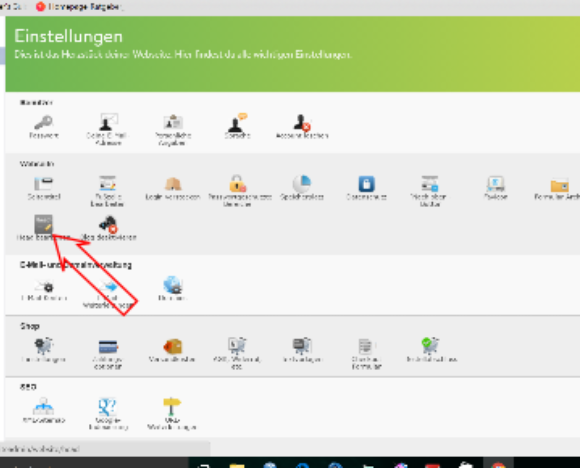Open E-Mail Konten envelope with gear

(x=44, y=286)
